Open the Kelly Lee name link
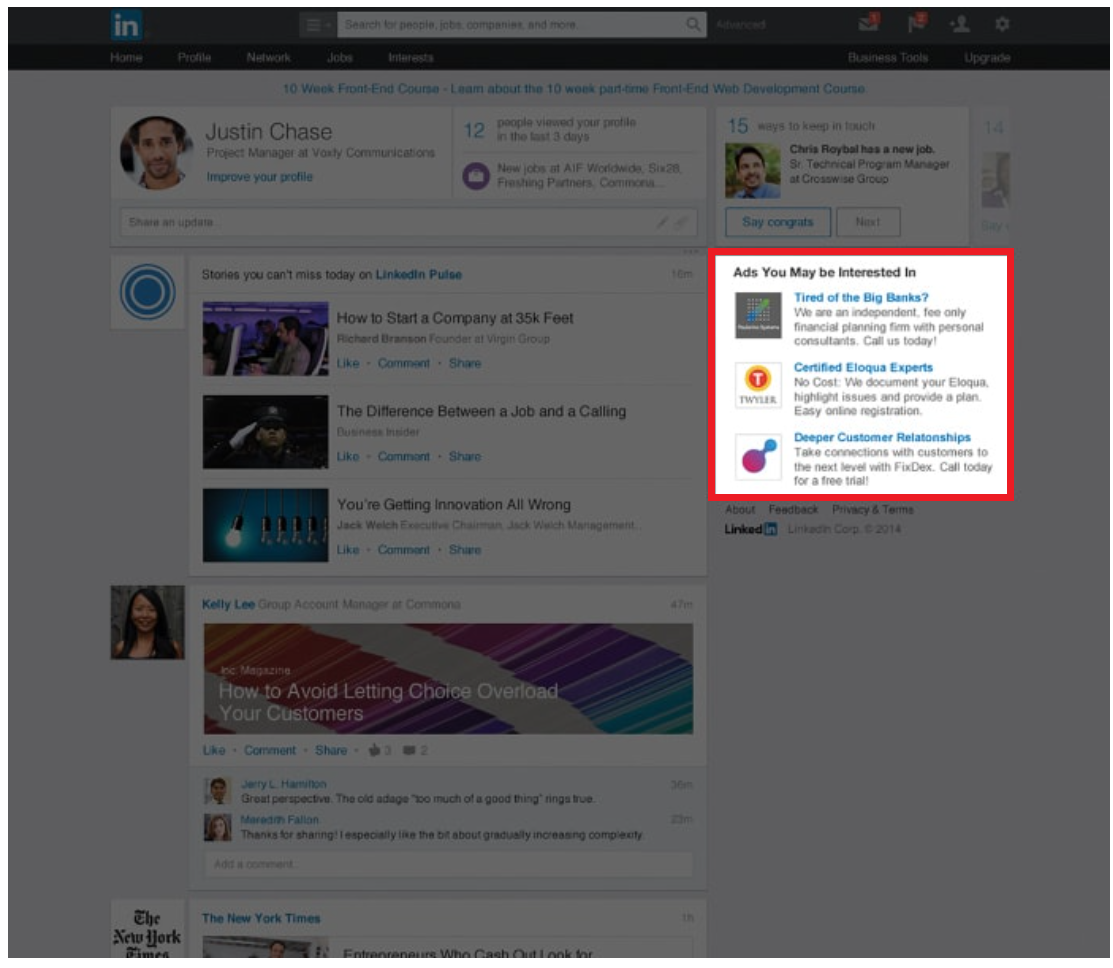Image resolution: width=1113 pixels, height=968 pixels. coord(228,604)
